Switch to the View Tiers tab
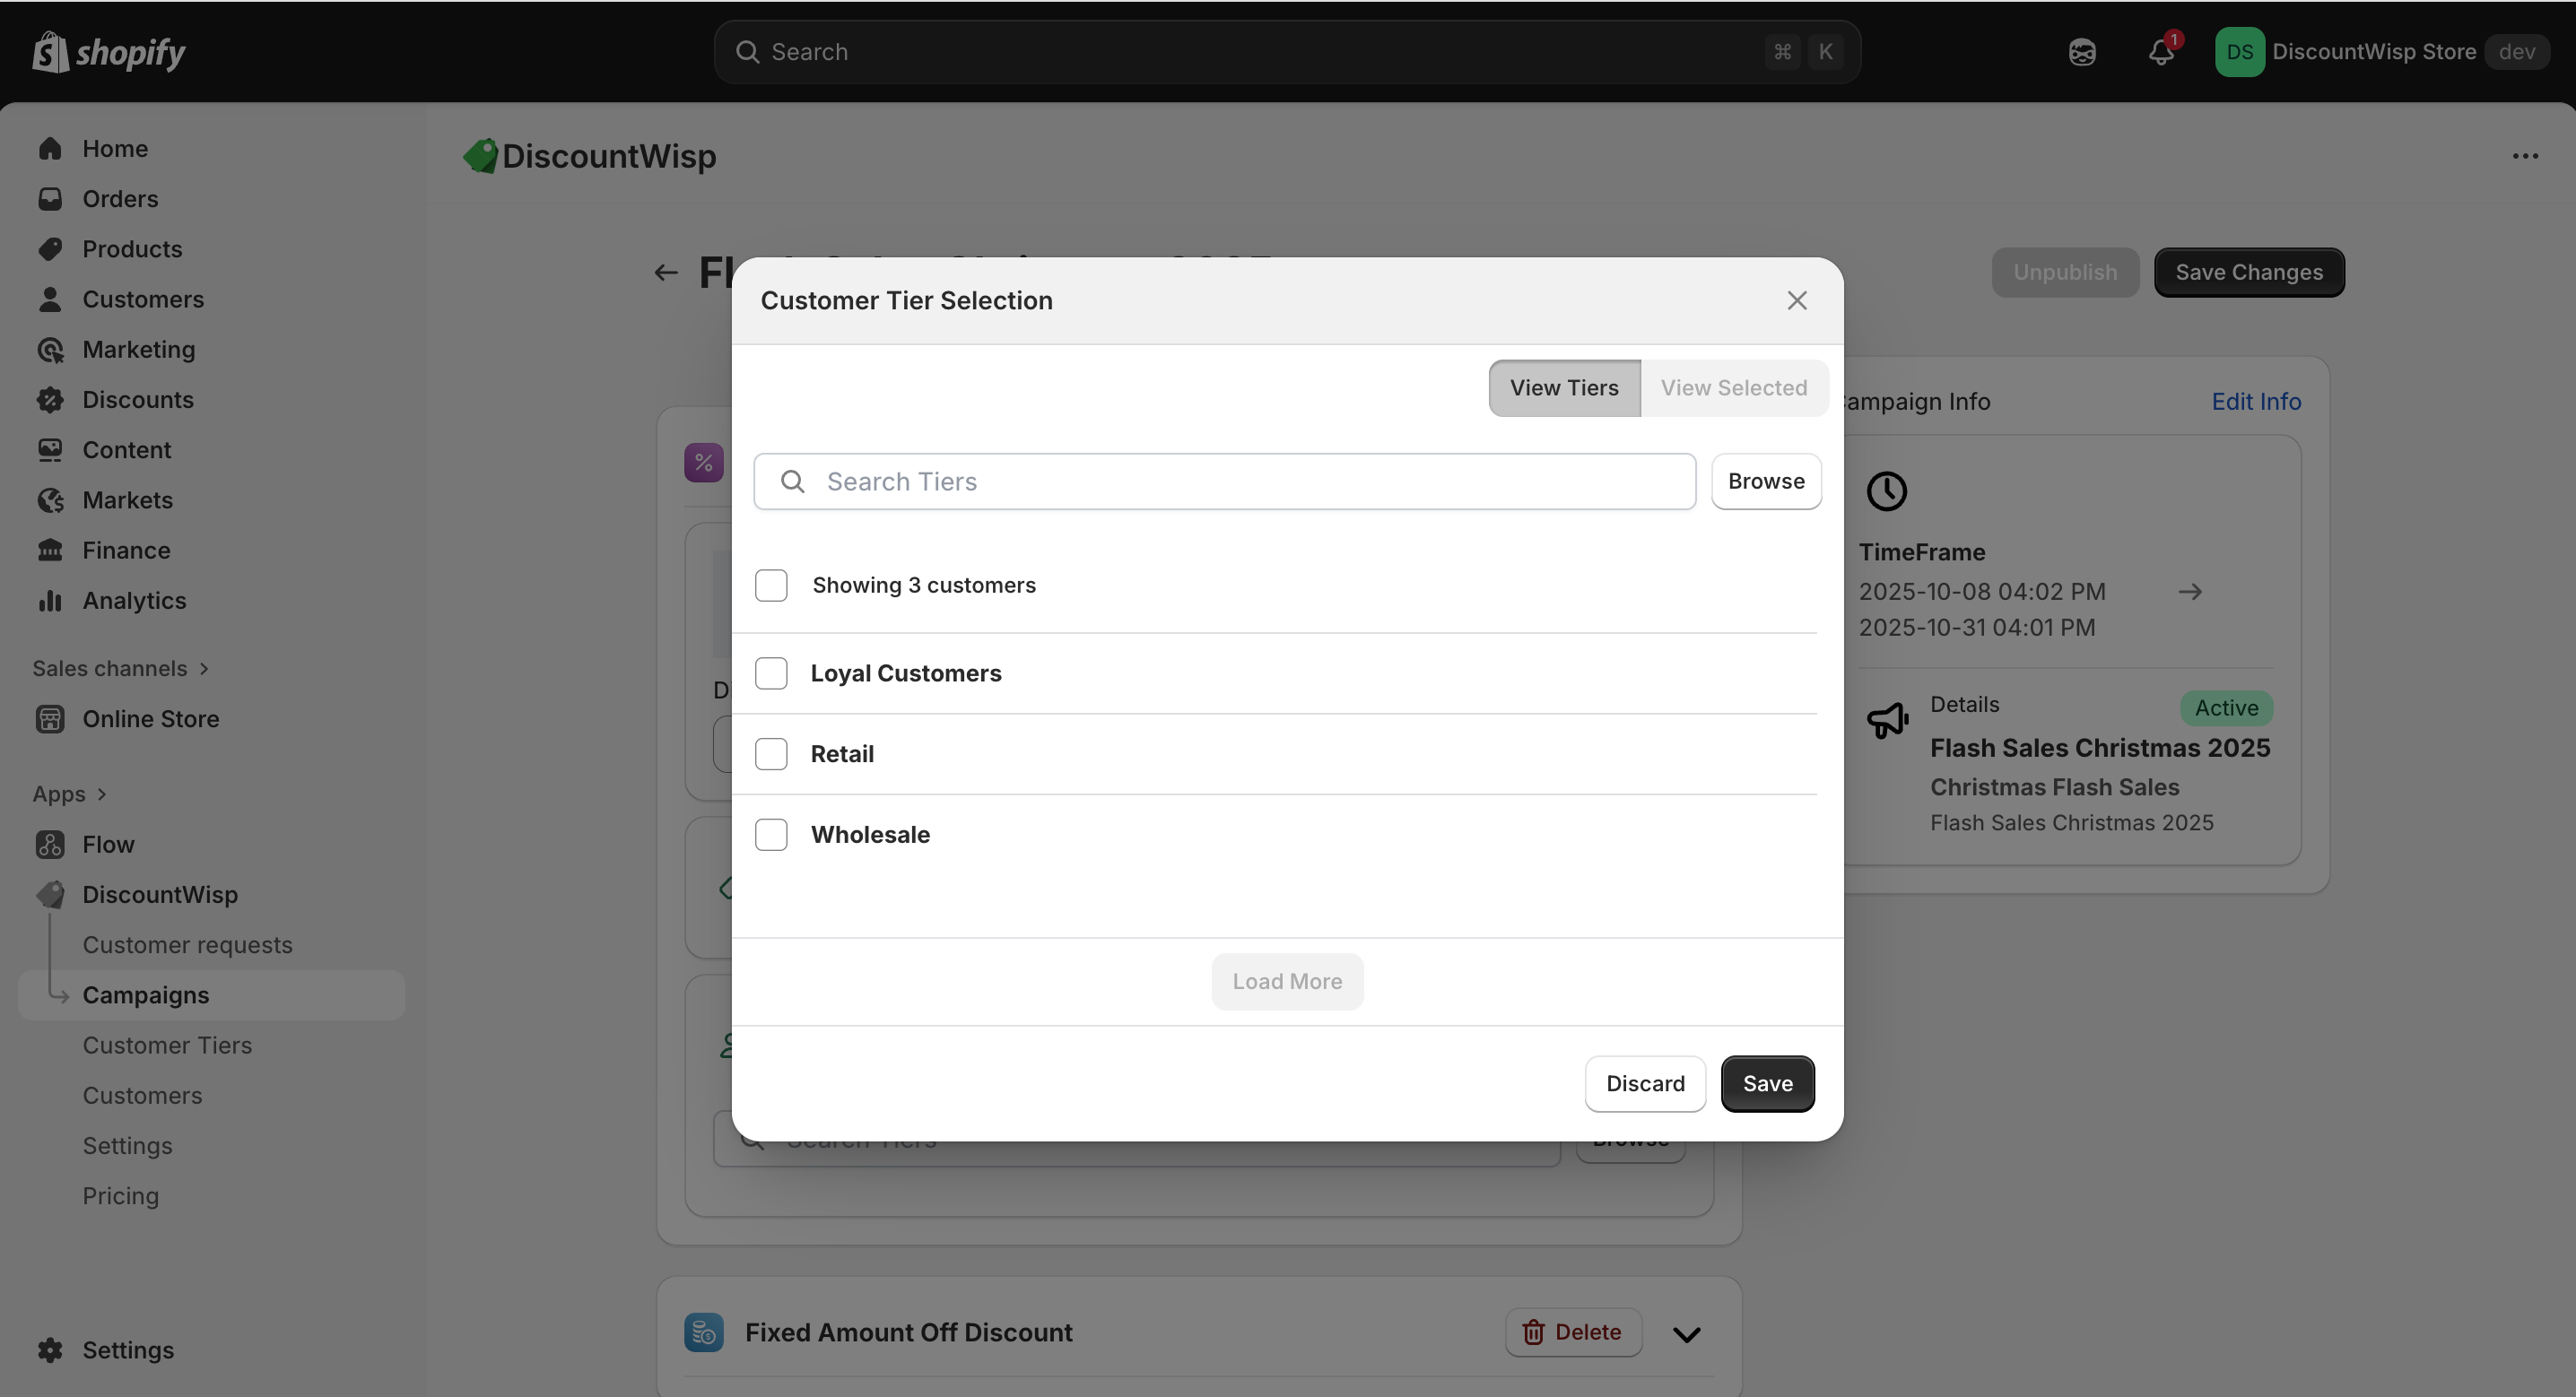This screenshot has width=2576, height=1397. coord(1564,388)
